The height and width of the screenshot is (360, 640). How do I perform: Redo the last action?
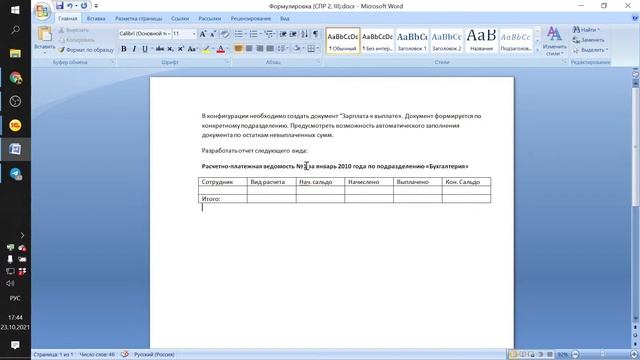click(84, 6)
